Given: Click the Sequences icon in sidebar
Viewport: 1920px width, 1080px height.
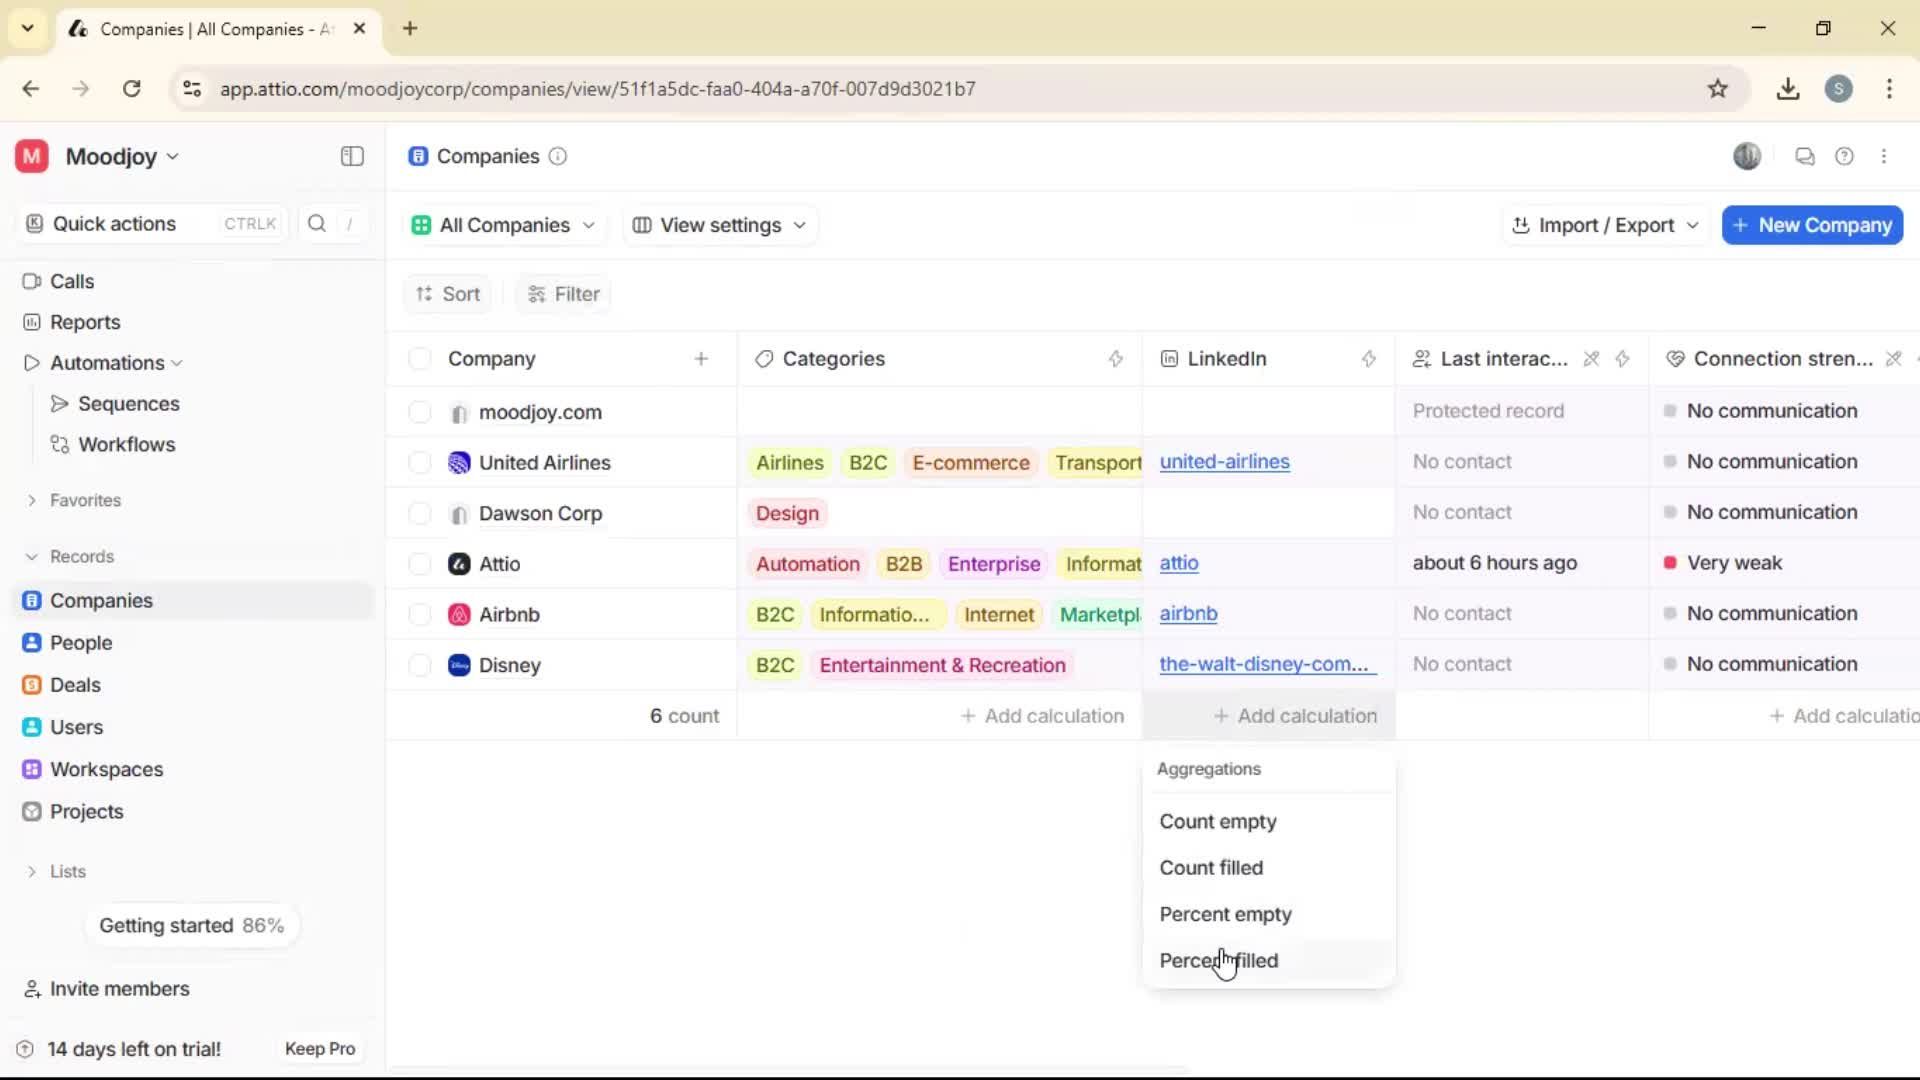Looking at the screenshot, I should pyautogui.click(x=59, y=404).
